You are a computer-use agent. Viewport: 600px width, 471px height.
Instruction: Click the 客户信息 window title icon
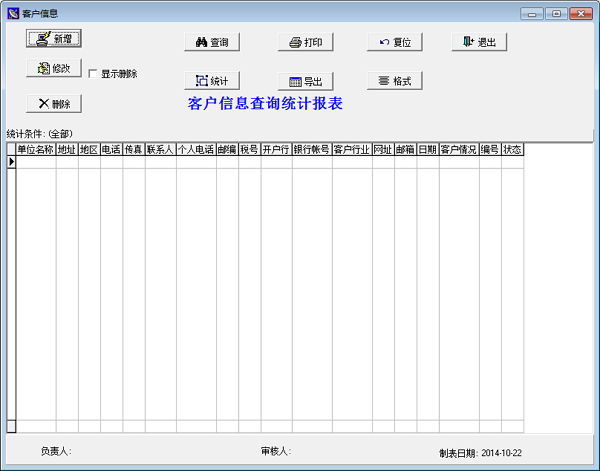pyautogui.click(x=13, y=13)
